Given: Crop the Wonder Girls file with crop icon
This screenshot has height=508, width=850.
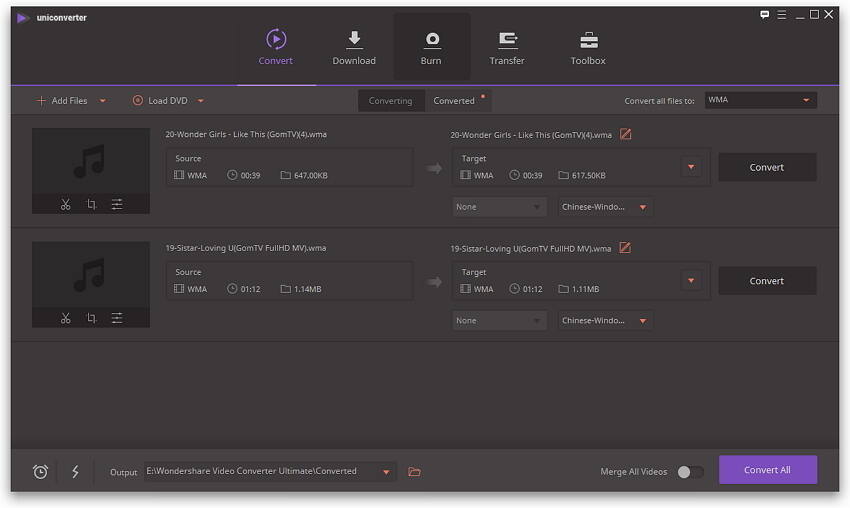Looking at the screenshot, I should click(91, 204).
